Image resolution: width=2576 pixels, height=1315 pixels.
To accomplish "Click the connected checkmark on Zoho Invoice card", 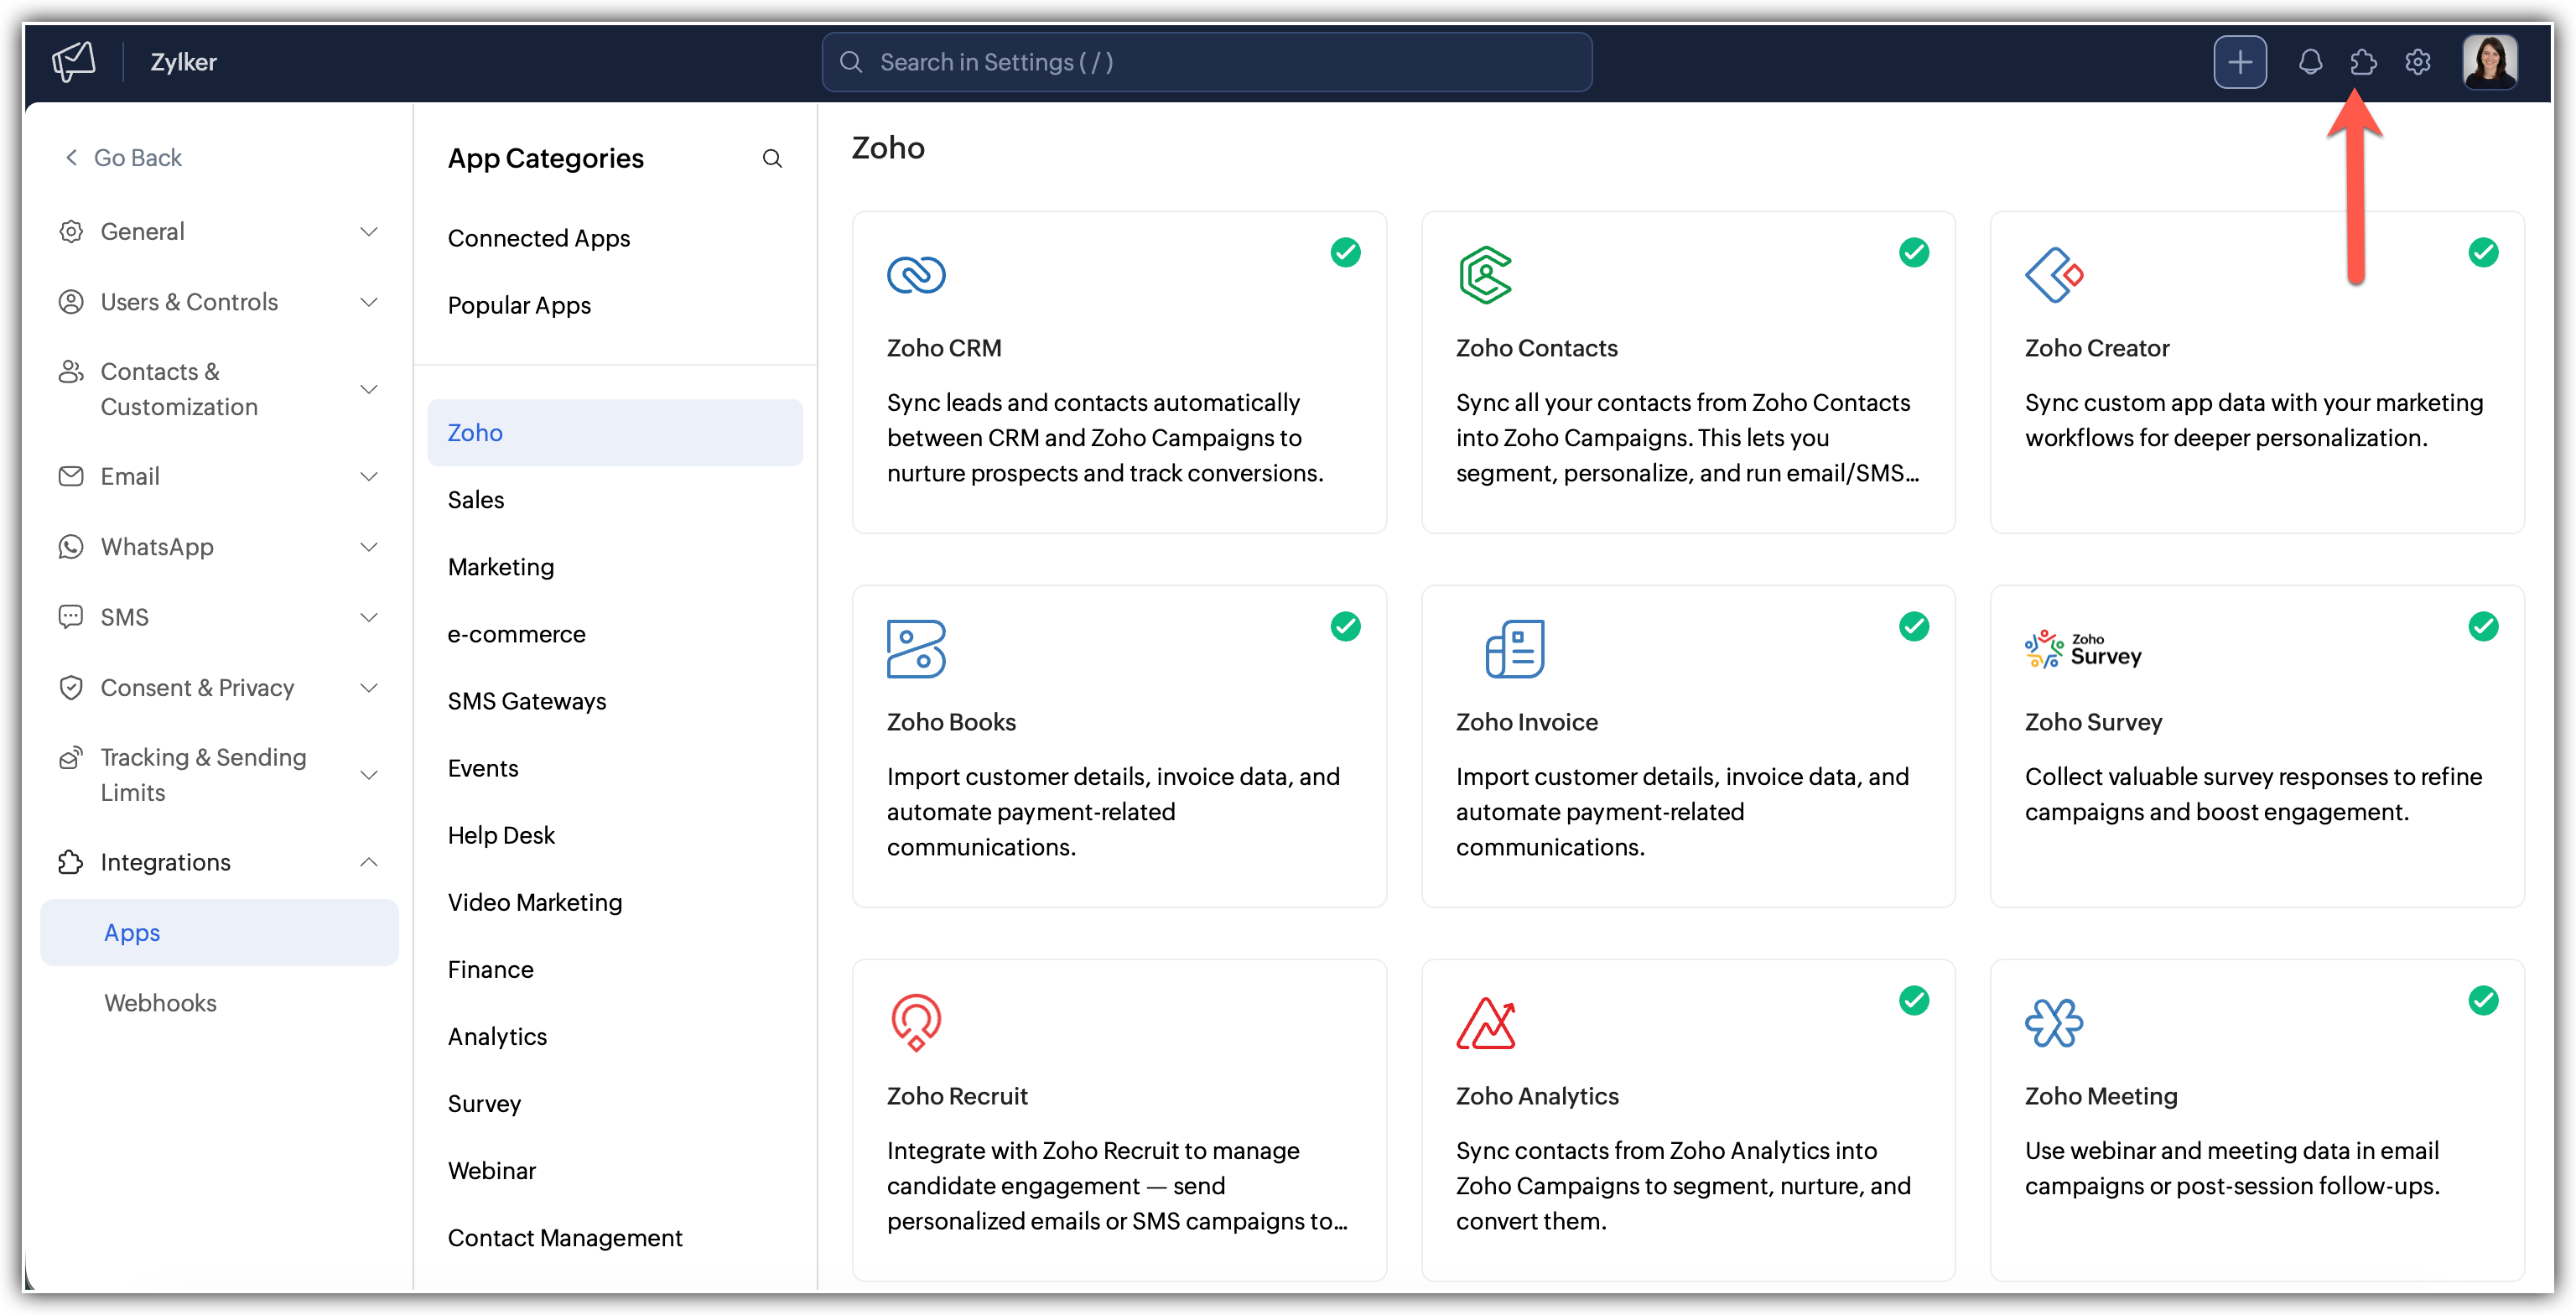I will point(1914,626).
